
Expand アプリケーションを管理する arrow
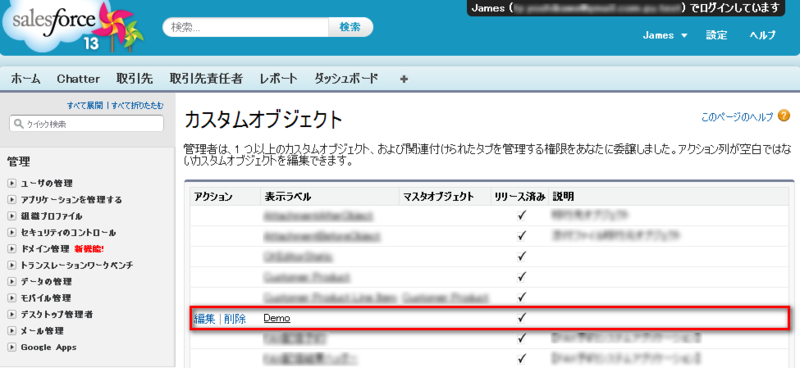(12, 200)
